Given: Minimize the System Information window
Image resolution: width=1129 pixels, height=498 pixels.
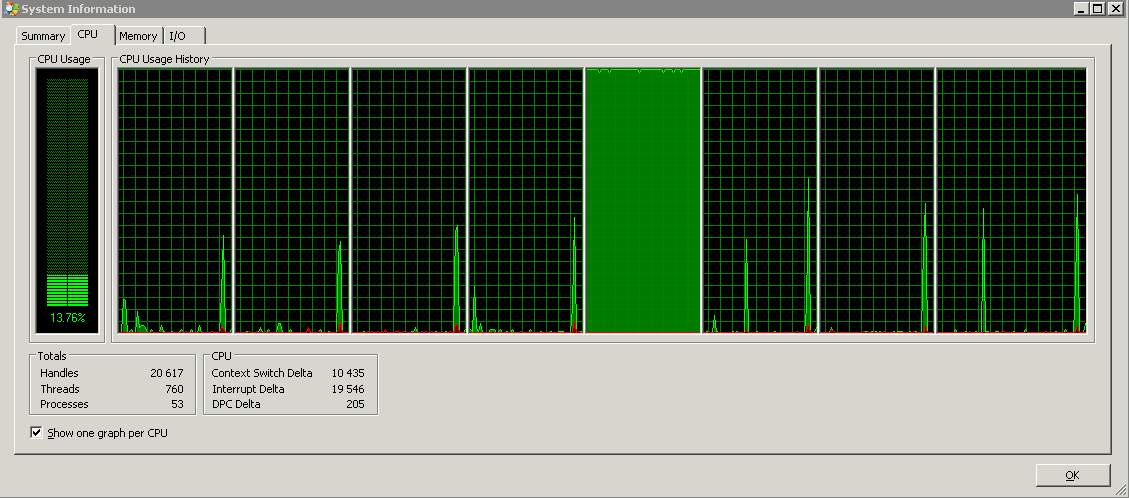Looking at the screenshot, I should [1081, 9].
